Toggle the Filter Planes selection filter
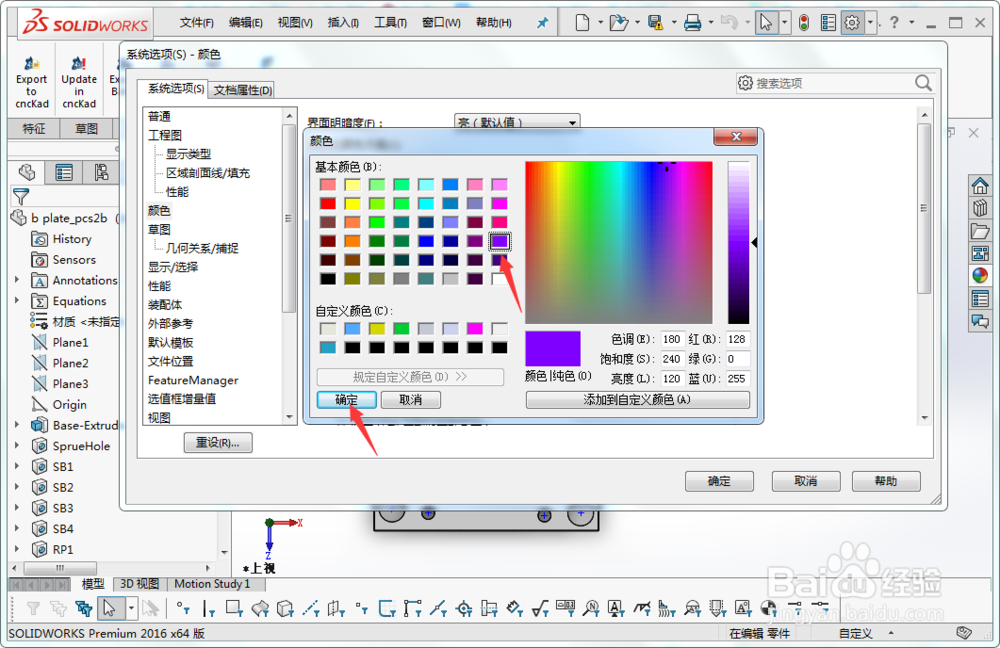This screenshot has height=648, width=1000. (x=336, y=608)
